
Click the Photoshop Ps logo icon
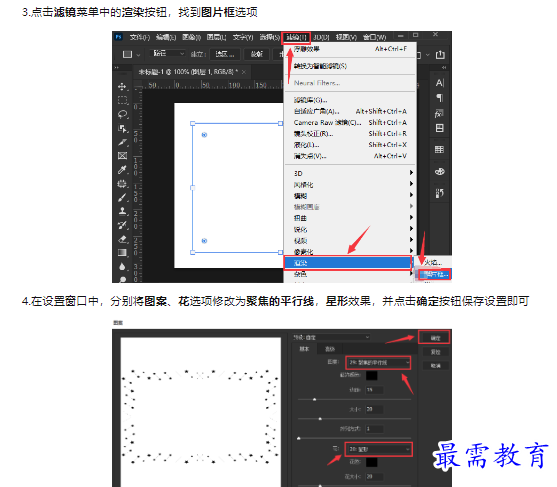tap(119, 37)
